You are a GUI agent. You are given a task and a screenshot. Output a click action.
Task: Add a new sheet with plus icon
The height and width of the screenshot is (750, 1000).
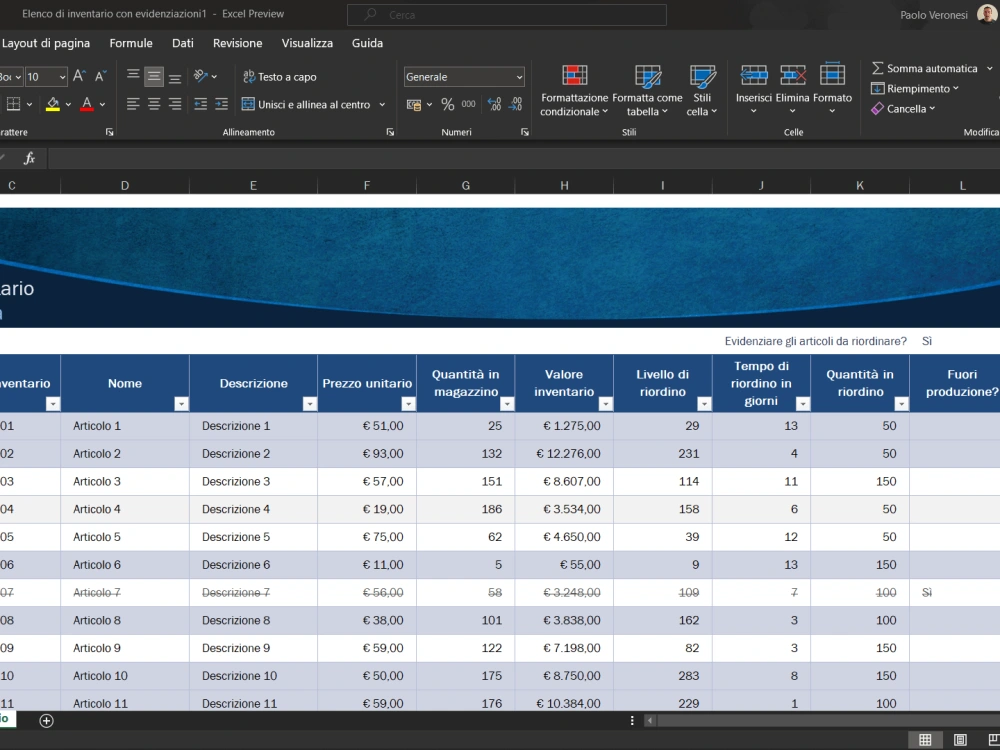tap(46, 721)
